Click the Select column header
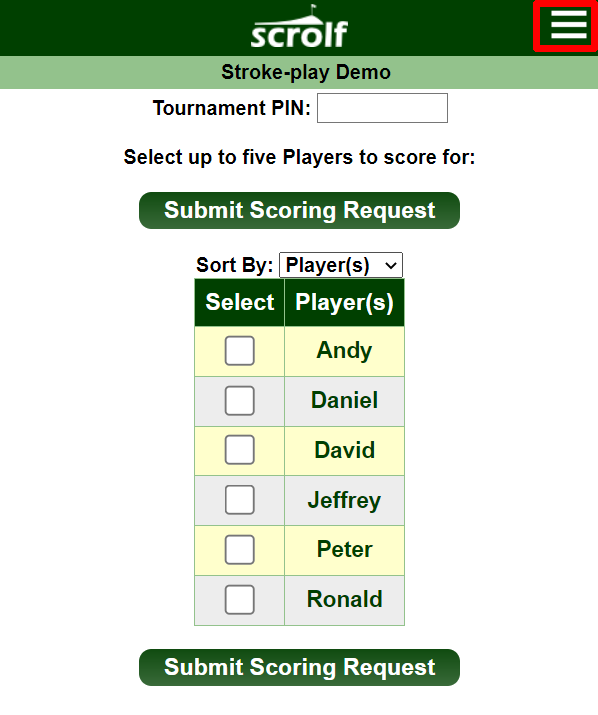 click(x=239, y=302)
